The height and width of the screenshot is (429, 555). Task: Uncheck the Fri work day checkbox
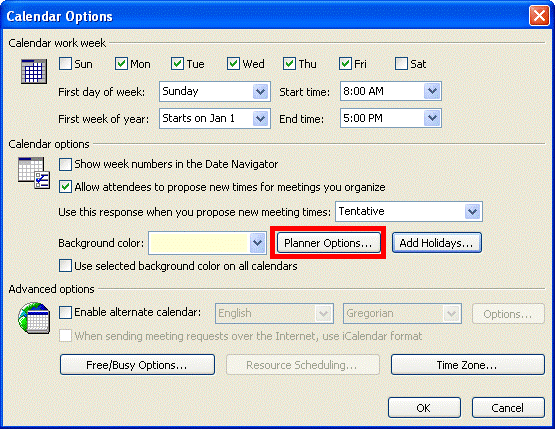coord(345,64)
